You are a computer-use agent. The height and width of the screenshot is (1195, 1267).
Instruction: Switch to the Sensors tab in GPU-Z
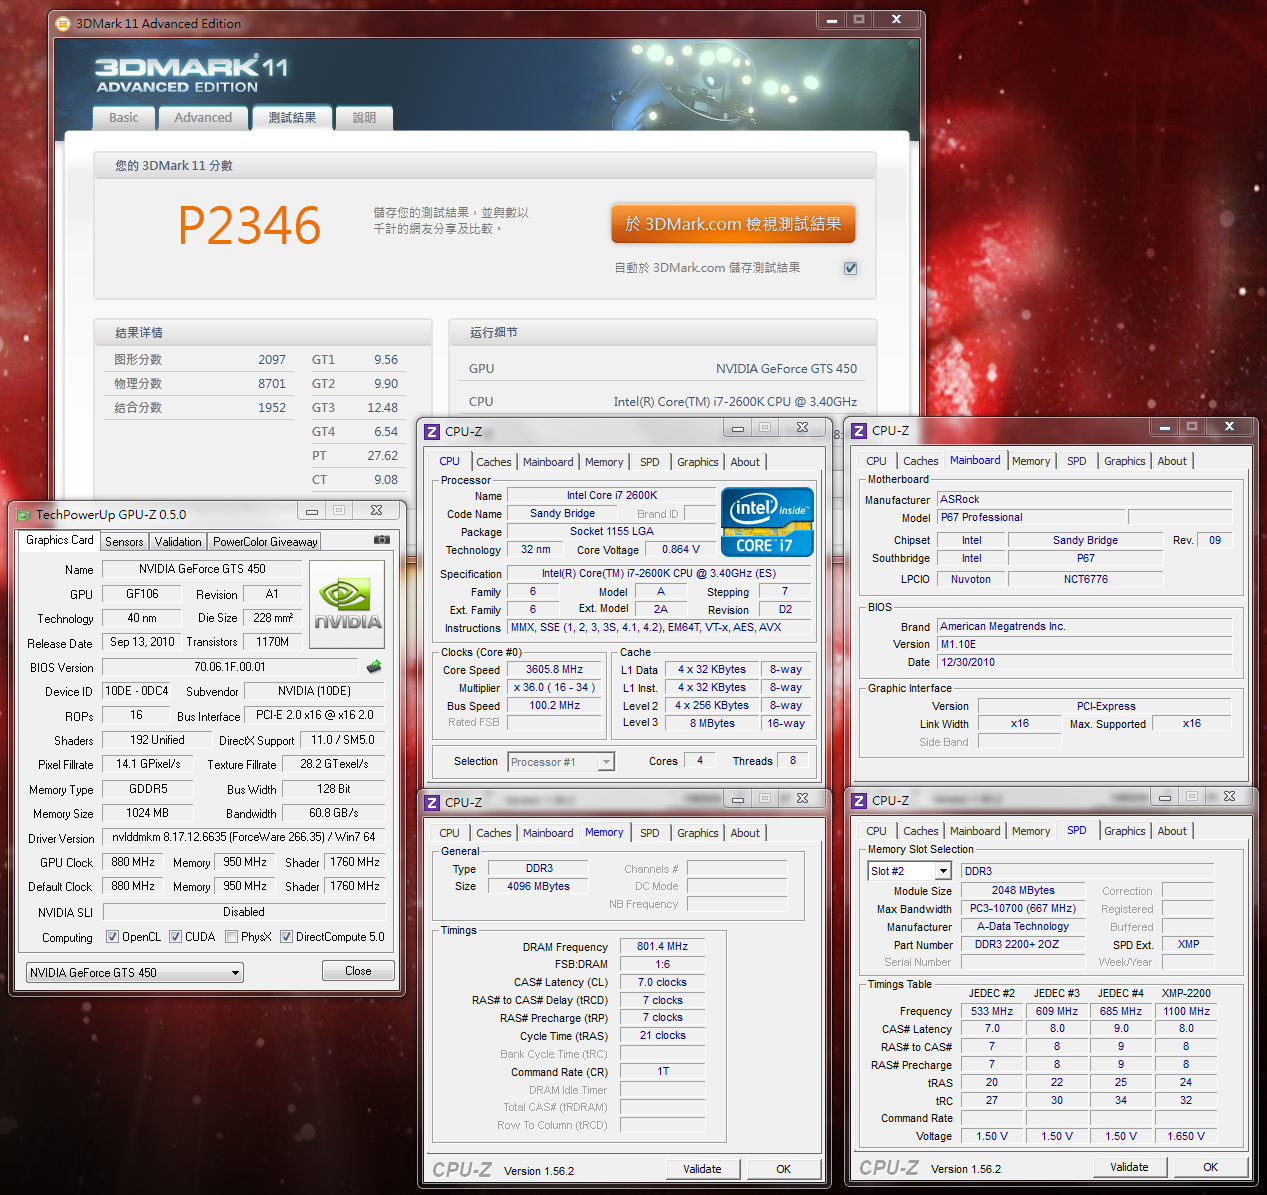pos(124,542)
